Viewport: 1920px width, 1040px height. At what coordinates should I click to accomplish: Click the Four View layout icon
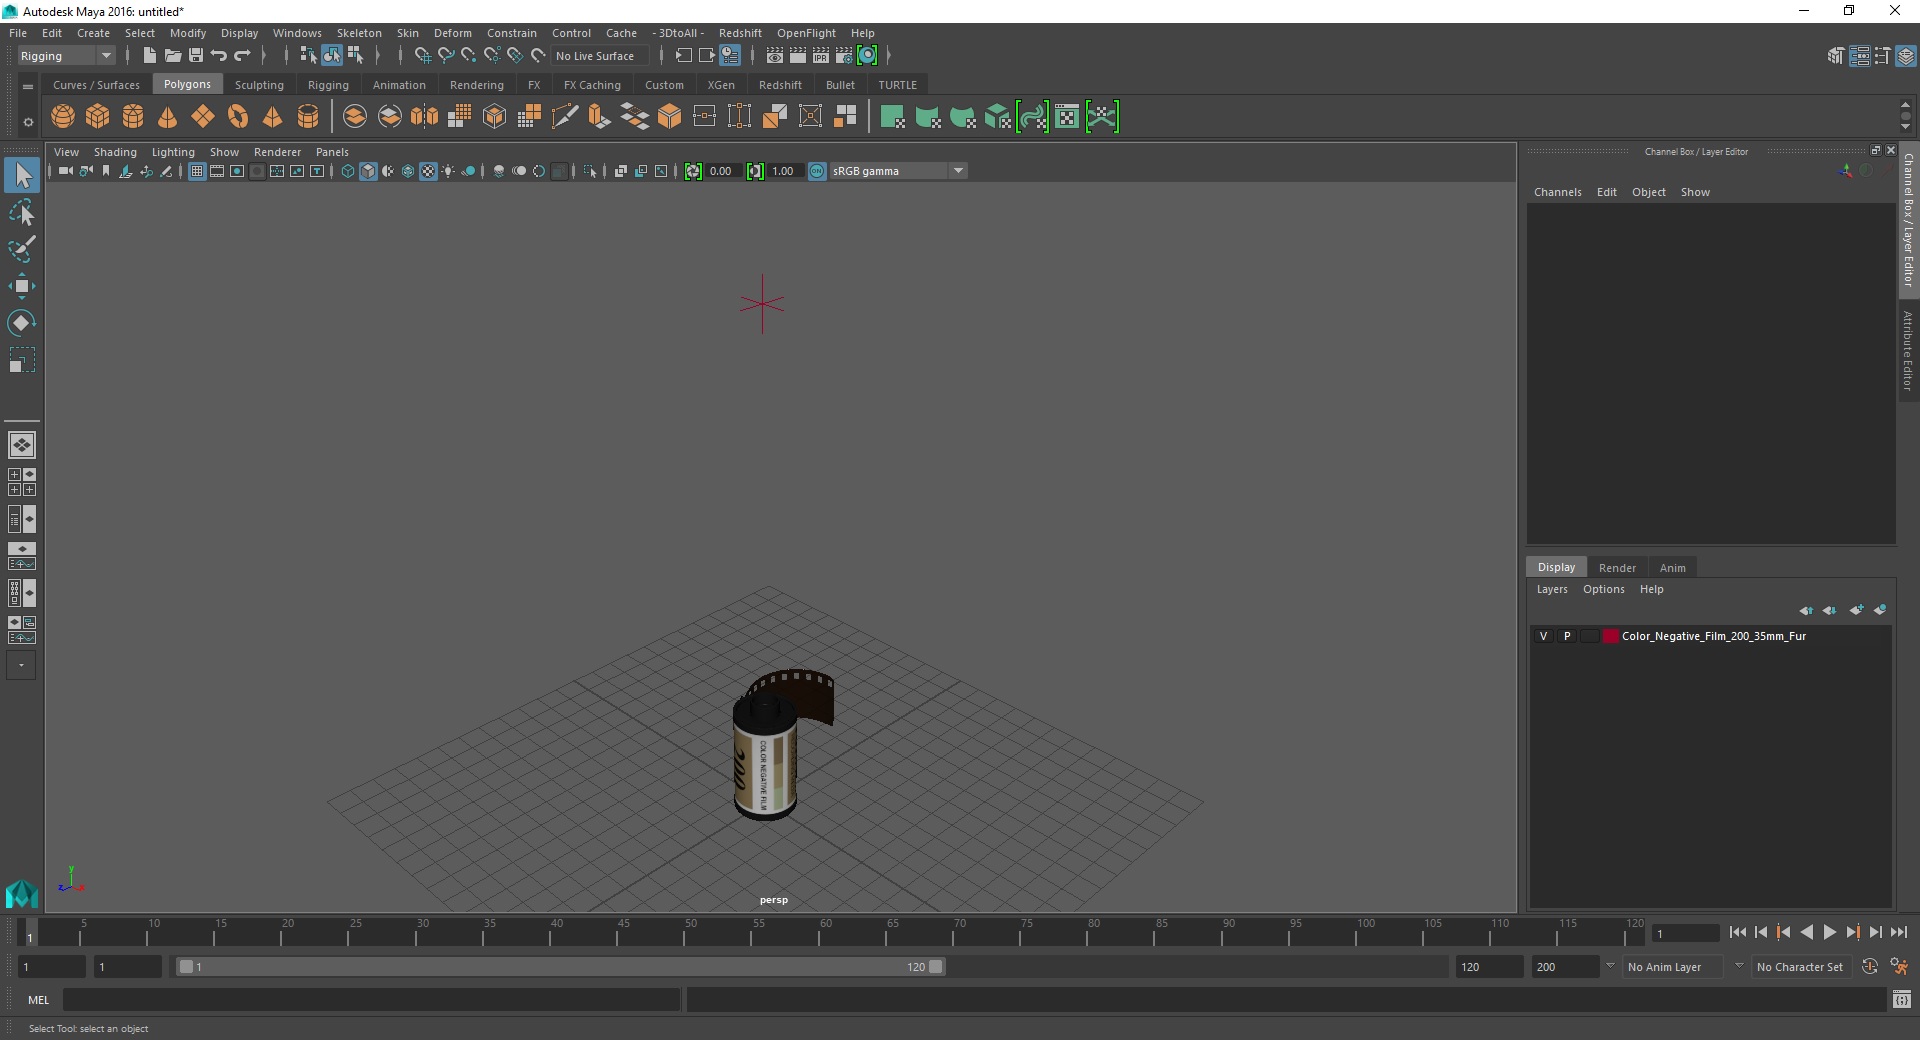pyautogui.click(x=21, y=482)
